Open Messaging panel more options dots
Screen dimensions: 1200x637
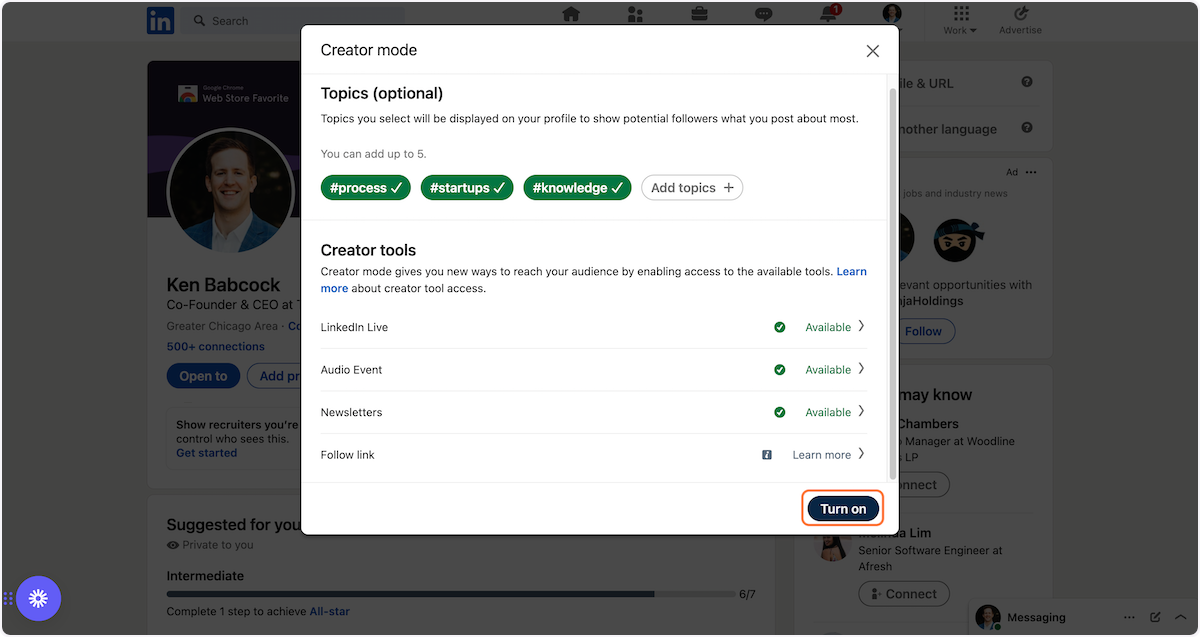1130,617
